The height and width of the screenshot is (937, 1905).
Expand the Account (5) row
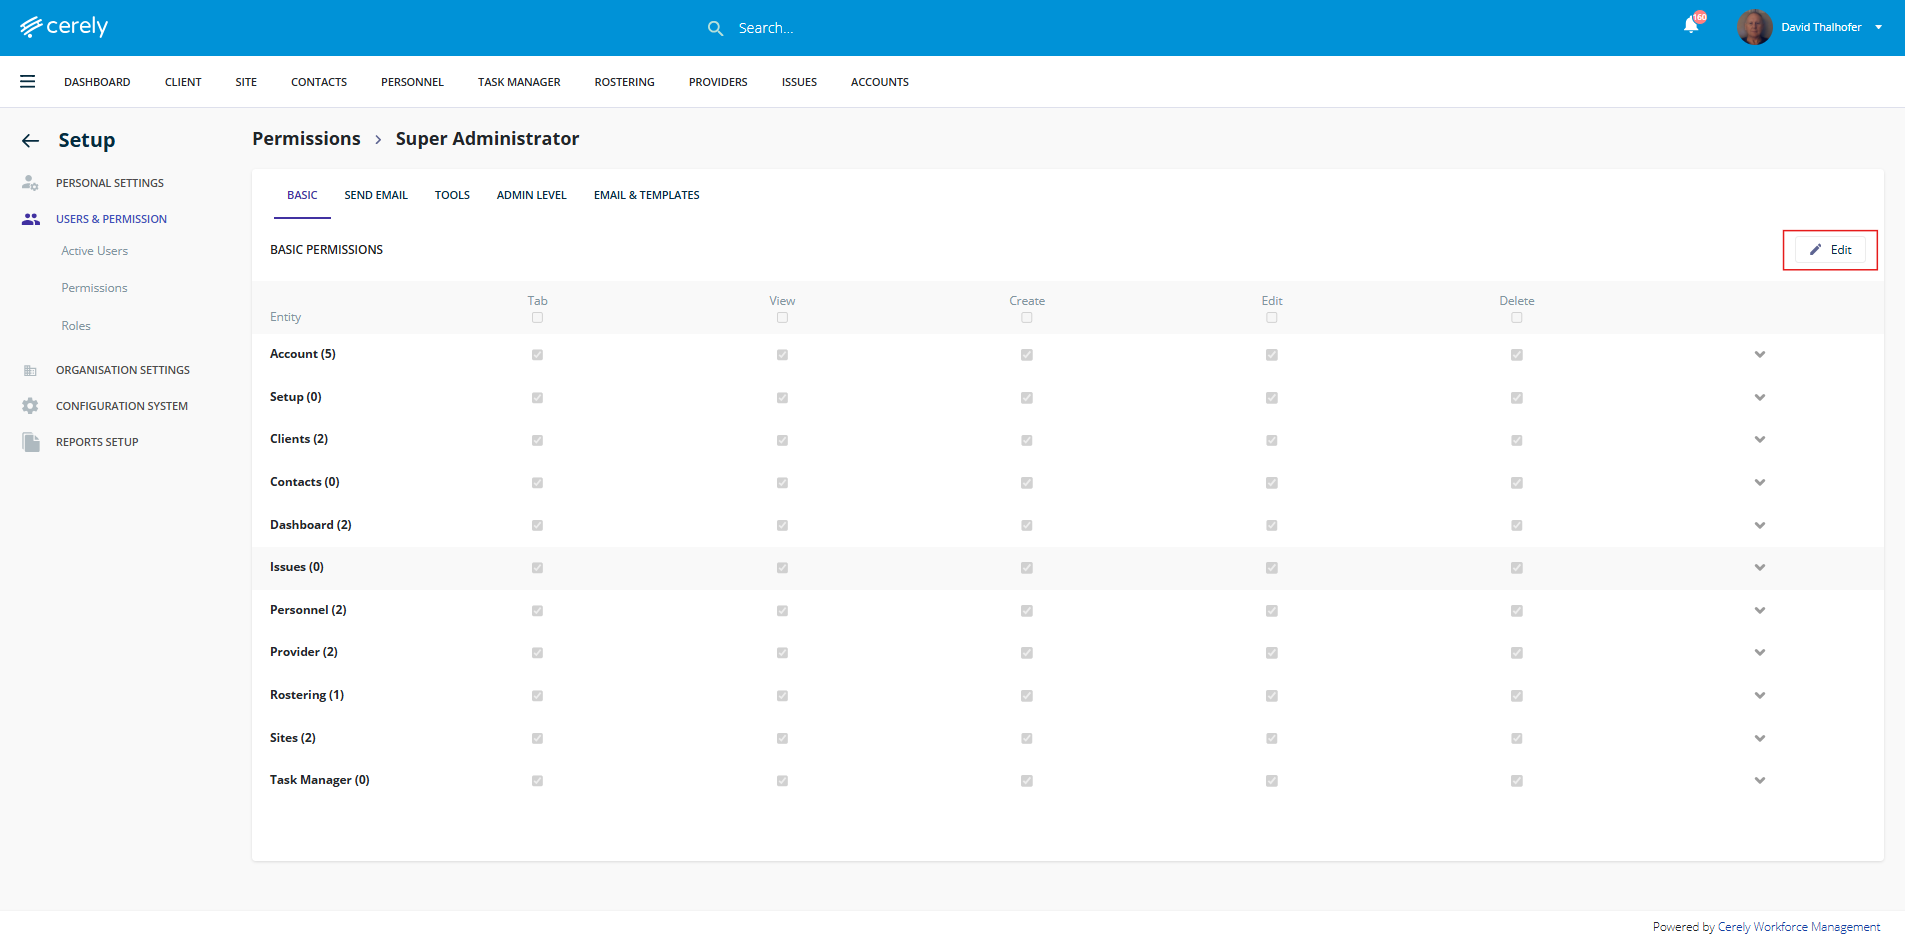[1759, 355]
